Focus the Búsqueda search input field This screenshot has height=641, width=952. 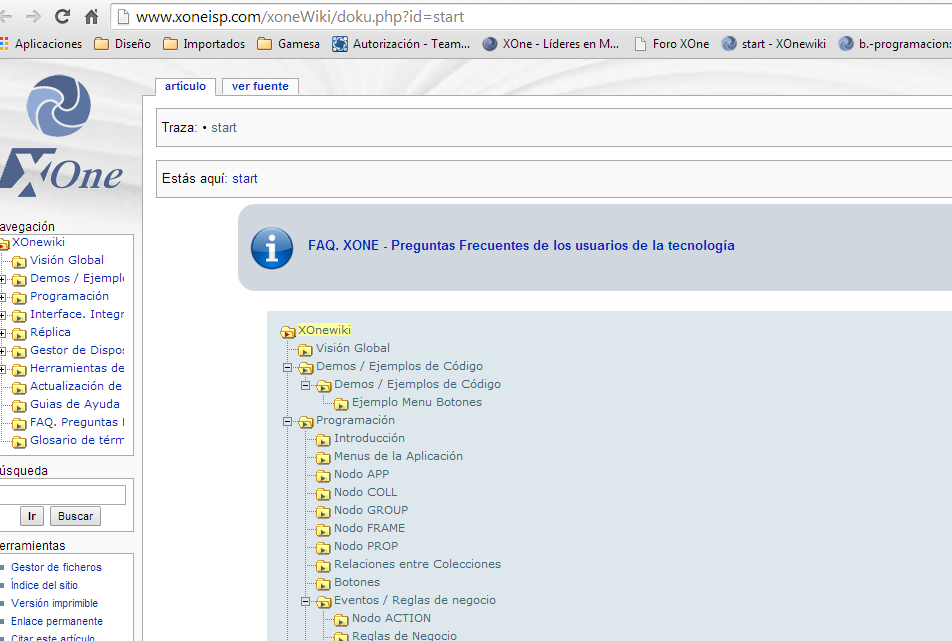[62, 495]
